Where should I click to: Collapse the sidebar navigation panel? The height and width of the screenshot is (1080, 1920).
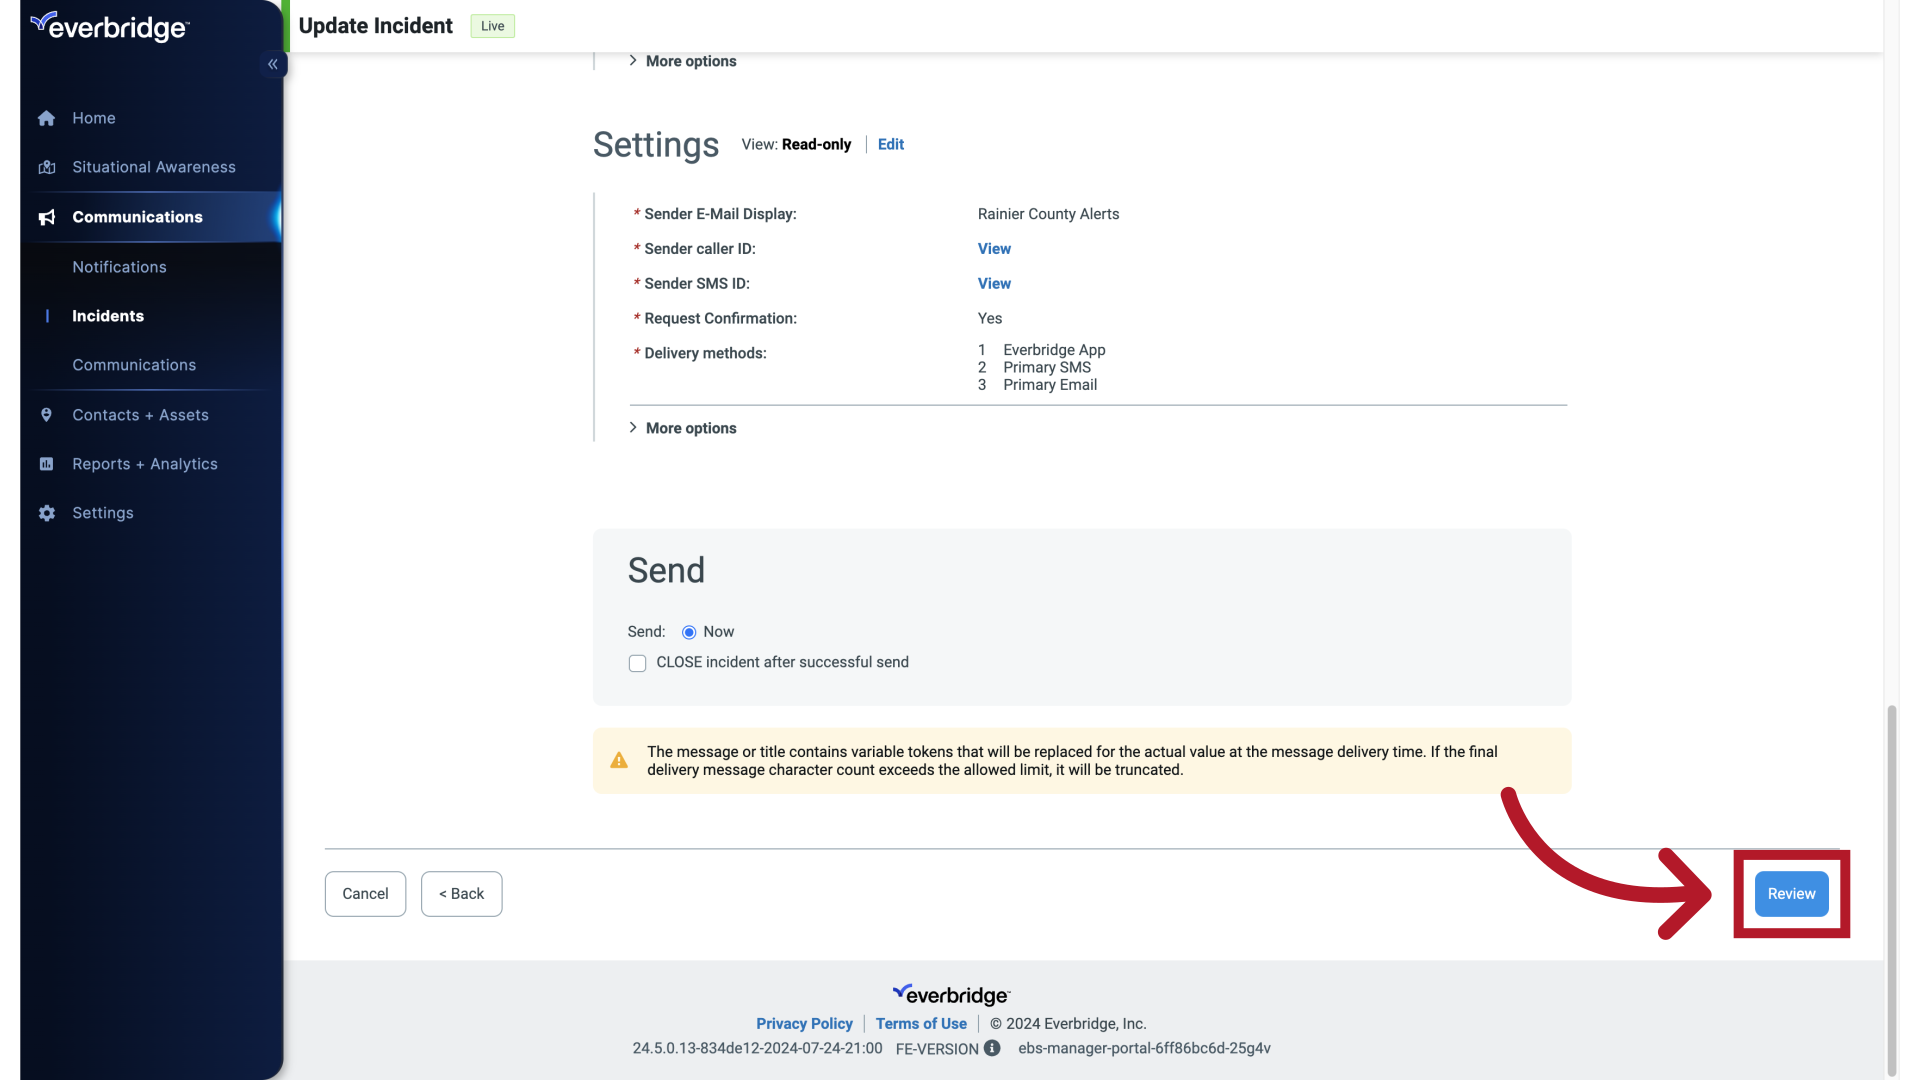click(x=273, y=63)
